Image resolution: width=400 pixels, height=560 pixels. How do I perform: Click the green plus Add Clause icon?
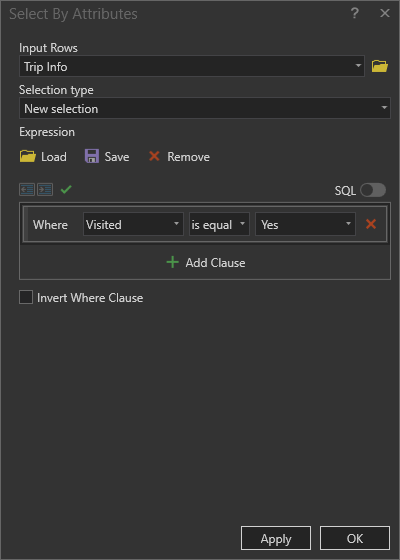pyautogui.click(x=172, y=262)
